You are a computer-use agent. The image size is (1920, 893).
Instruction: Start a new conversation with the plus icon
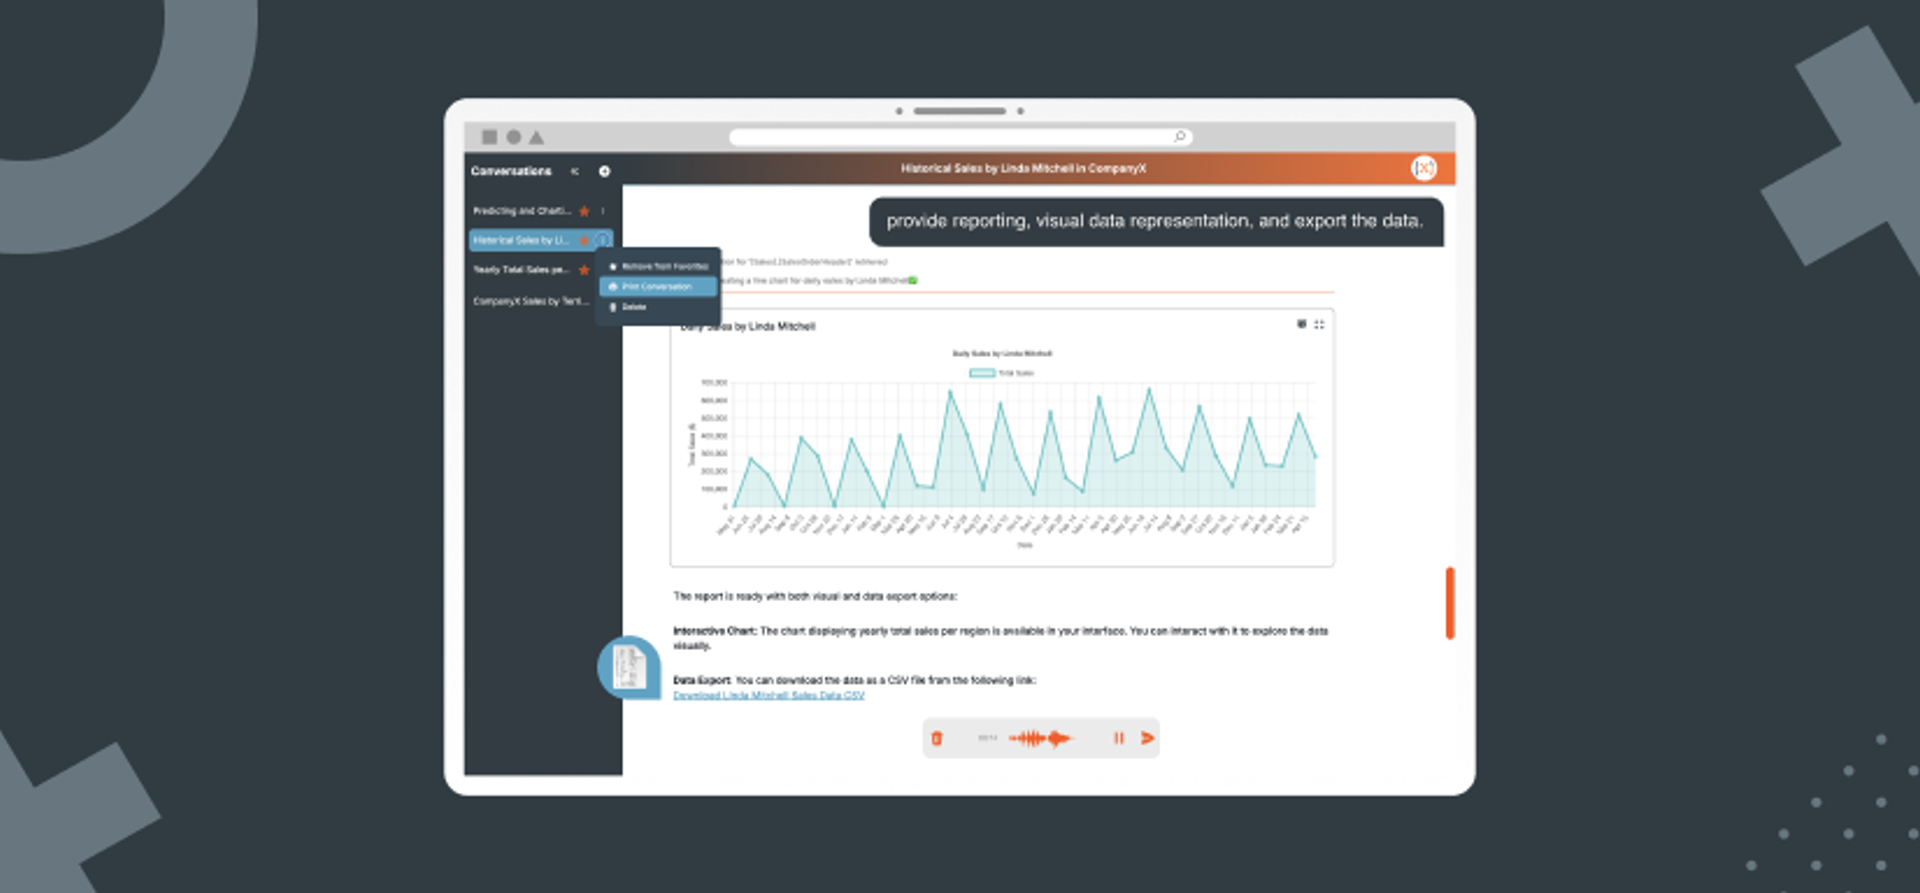[604, 171]
